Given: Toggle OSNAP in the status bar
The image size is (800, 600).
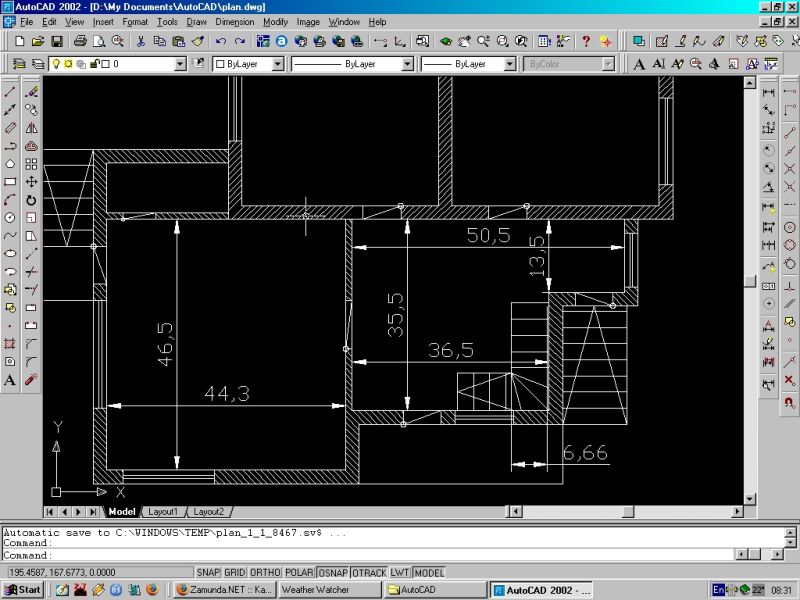Looking at the screenshot, I should 332,572.
